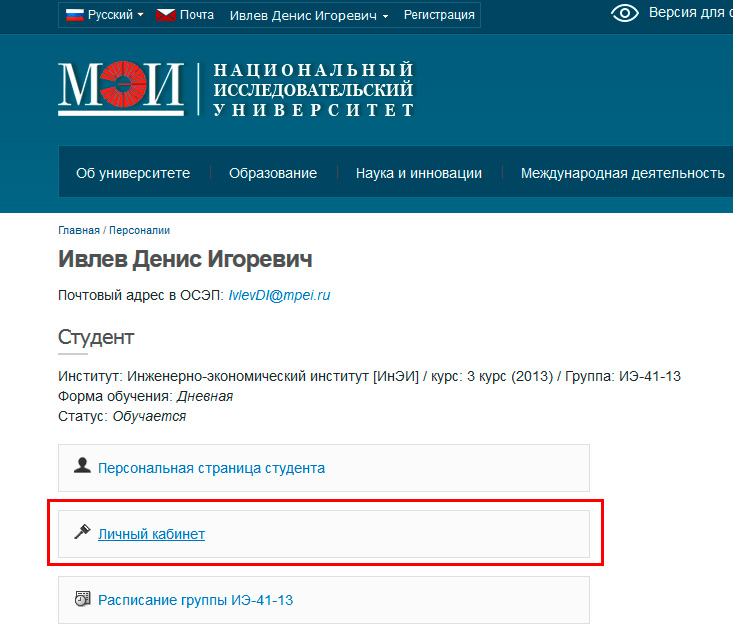
Task: Open the Личный кабинет link
Action: click(151, 534)
